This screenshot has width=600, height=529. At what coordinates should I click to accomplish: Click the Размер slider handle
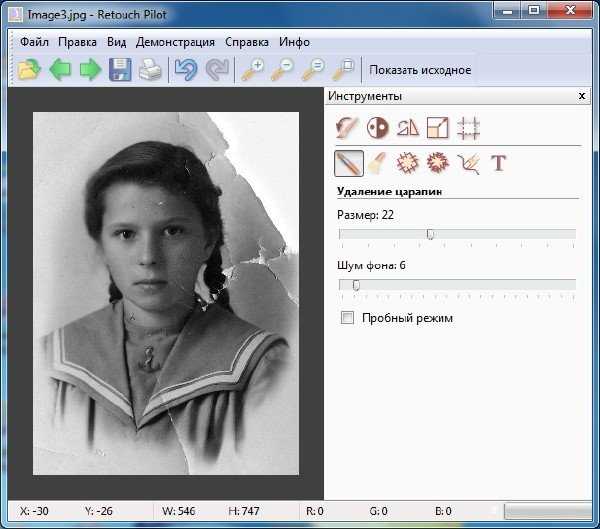430,234
